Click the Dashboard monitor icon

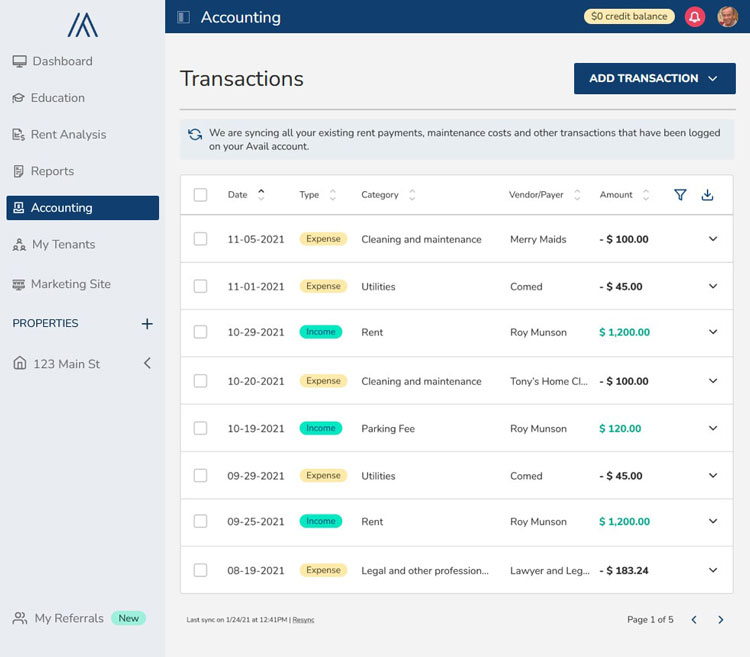click(x=20, y=61)
